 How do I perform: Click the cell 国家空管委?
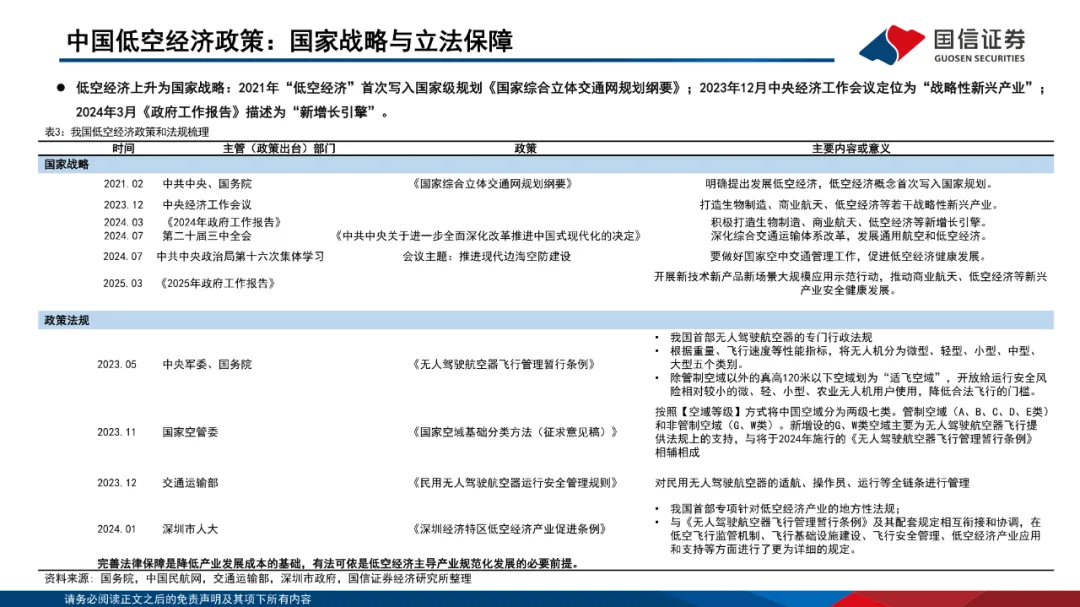pos(190,432)
